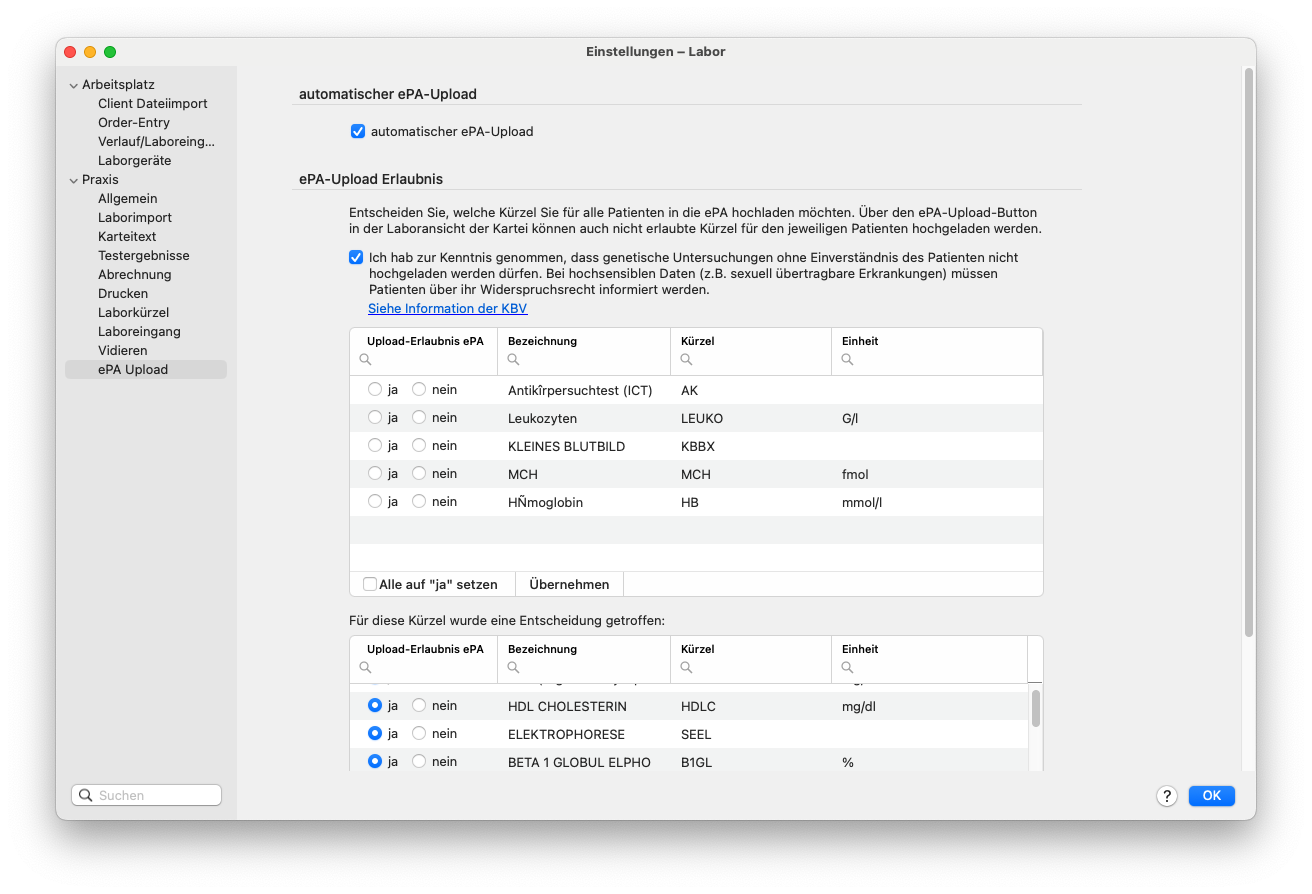Check 'Alle auf "ja" setzen'
Viewport: 1312px width, 894px height.
[x=369, y=583]
